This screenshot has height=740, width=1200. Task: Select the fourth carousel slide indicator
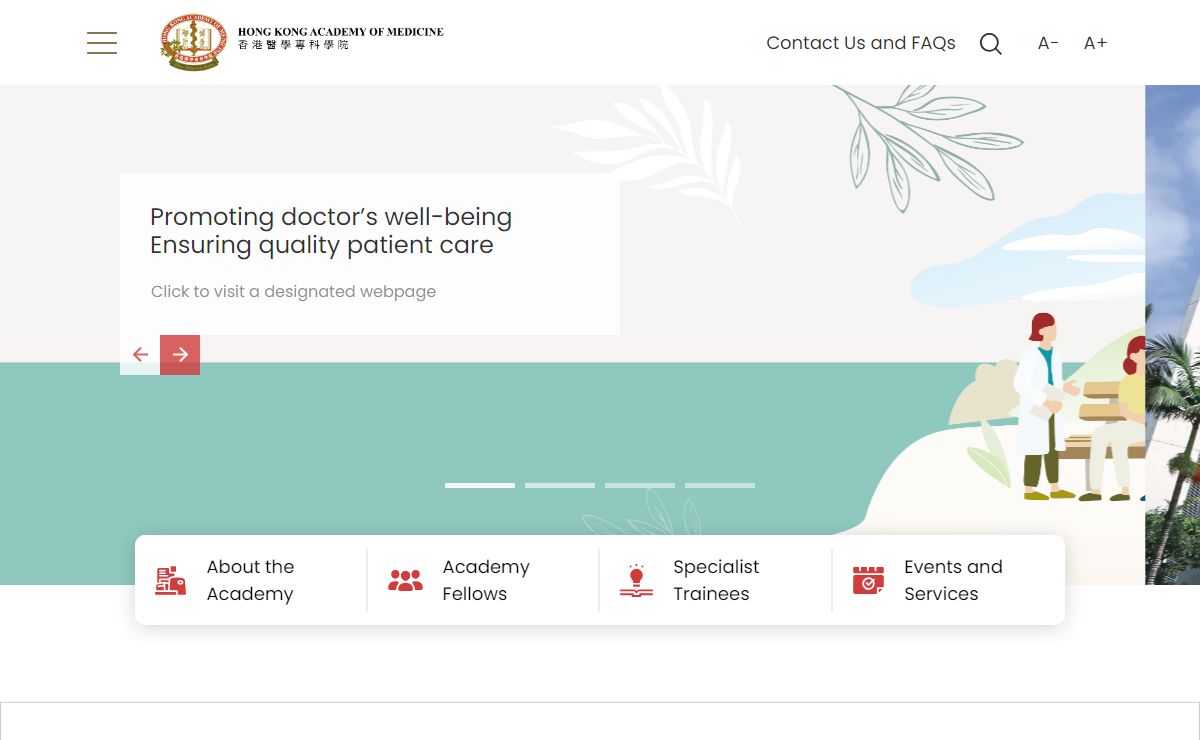(x=720, y=485)
